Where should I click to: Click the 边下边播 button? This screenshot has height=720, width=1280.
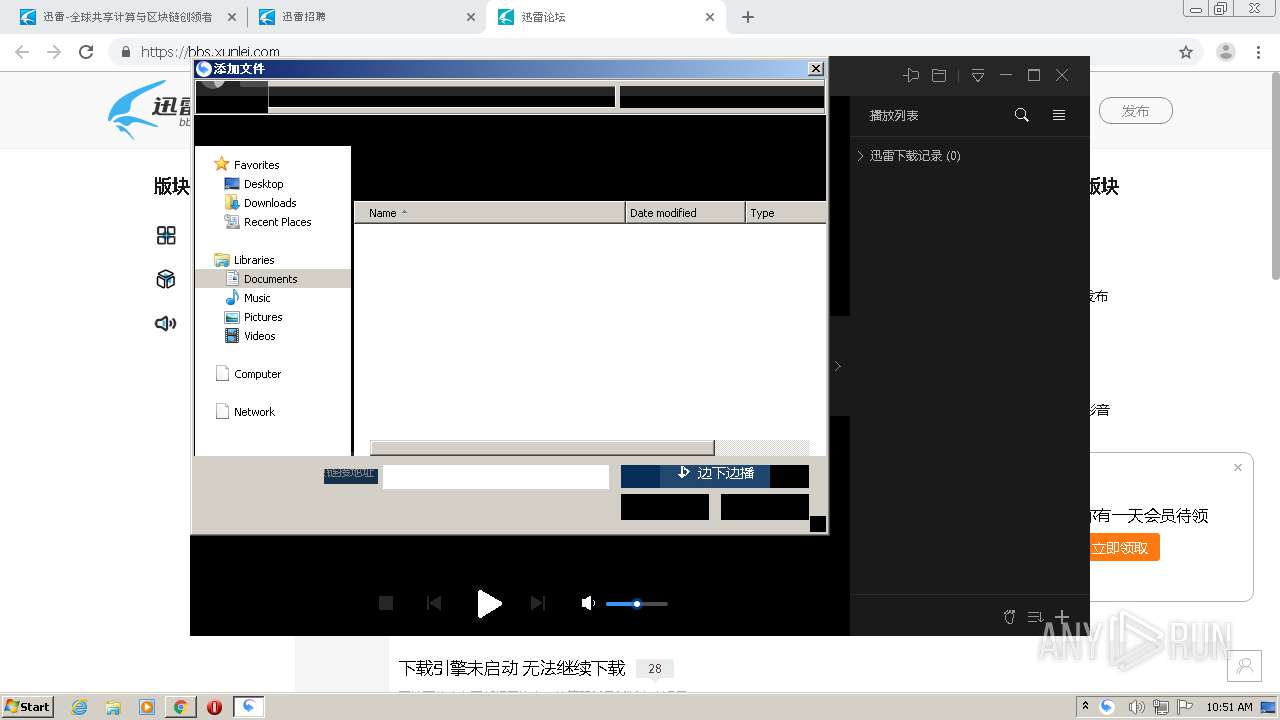(715, 476)
